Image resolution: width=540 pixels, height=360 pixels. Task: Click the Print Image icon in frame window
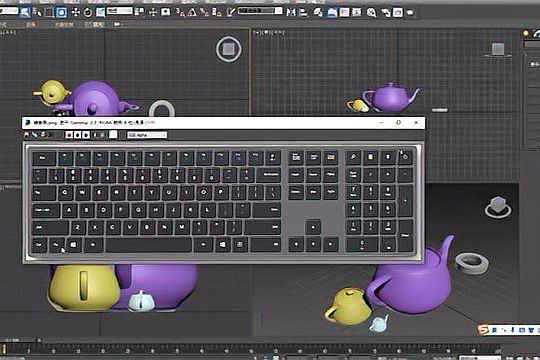click(x=43, y=135)
